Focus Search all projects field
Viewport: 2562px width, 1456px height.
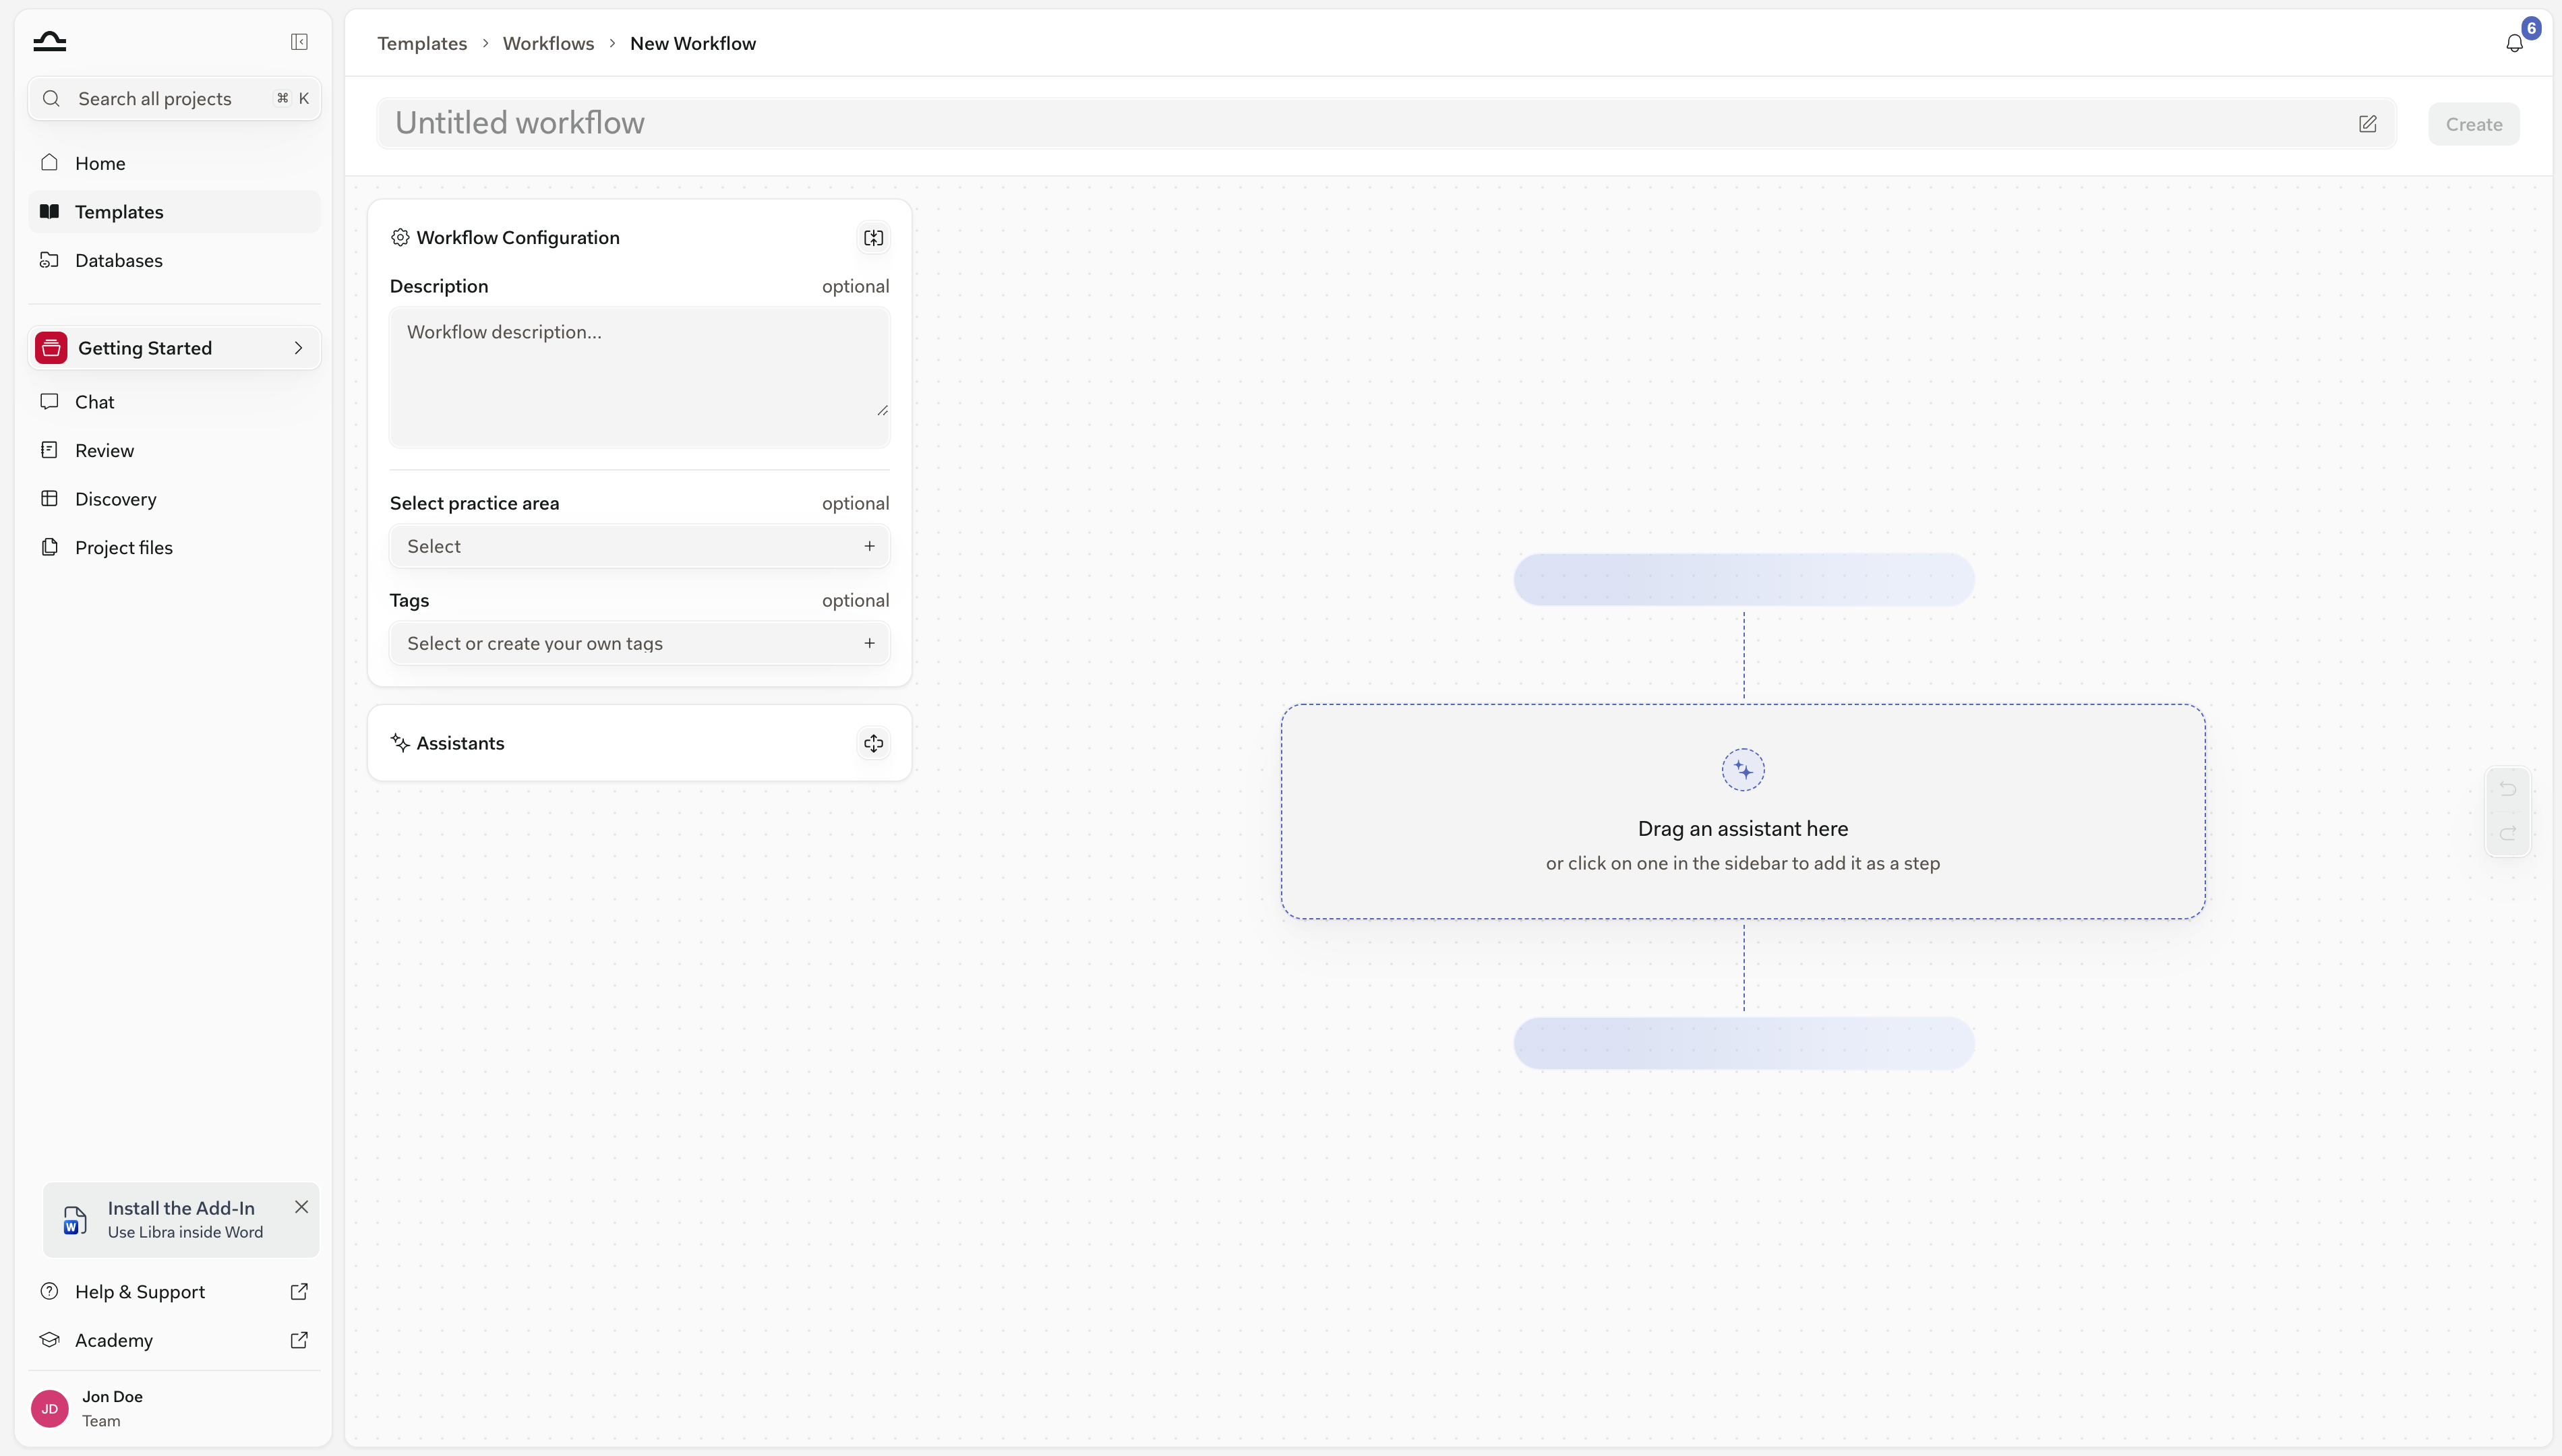pyautogui.click(x=174, y=98)
